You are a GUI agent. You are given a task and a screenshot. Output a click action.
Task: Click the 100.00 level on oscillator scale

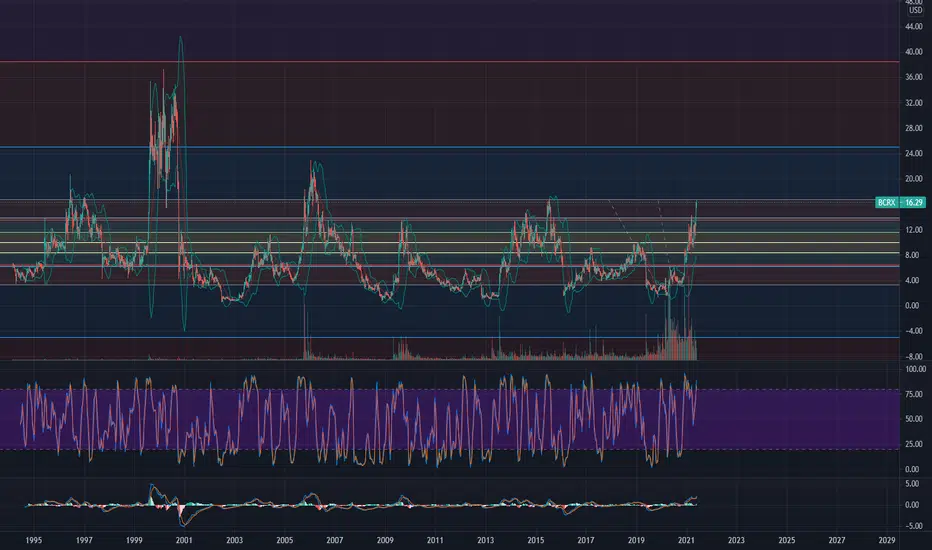(x=915, y=369)
